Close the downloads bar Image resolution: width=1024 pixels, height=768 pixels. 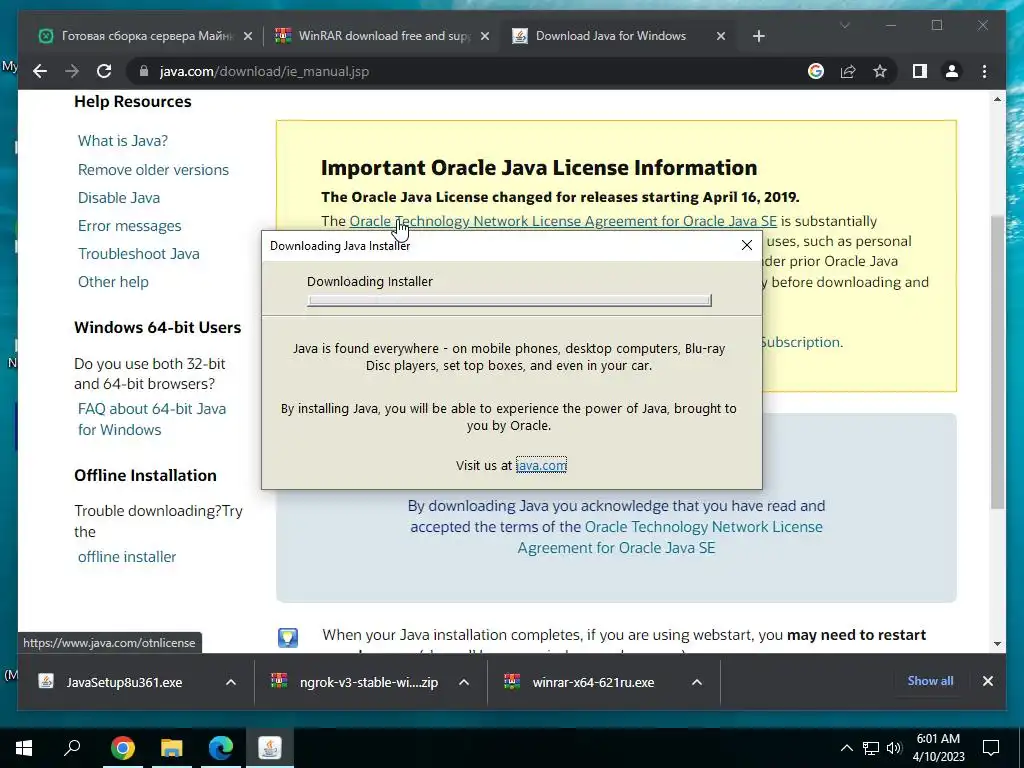pos(987,681)
